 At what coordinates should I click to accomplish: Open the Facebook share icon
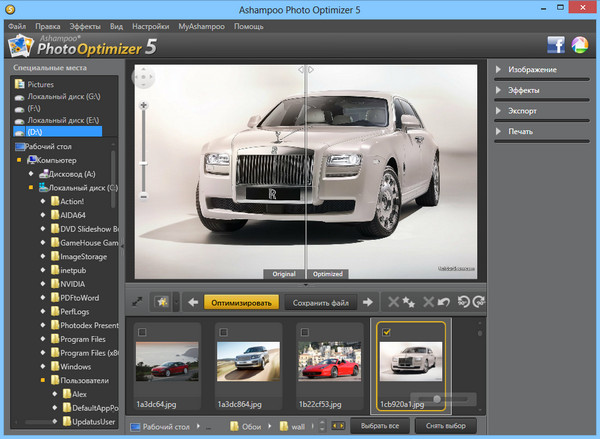tap(556, 44)
